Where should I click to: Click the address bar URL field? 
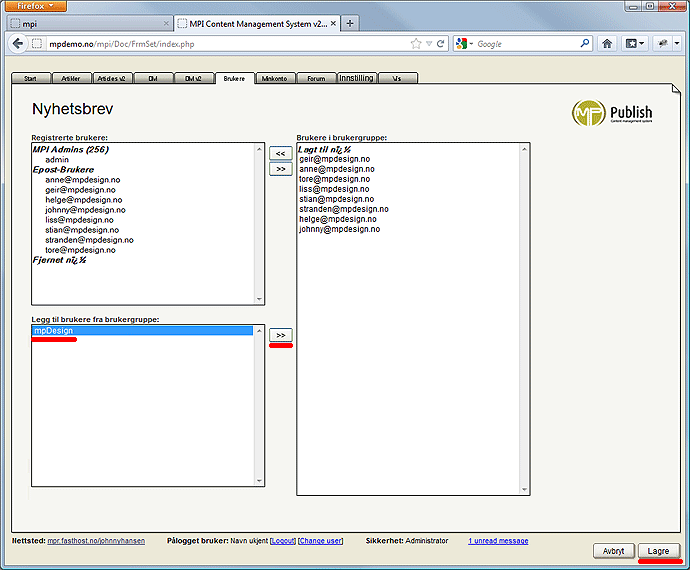228,44
